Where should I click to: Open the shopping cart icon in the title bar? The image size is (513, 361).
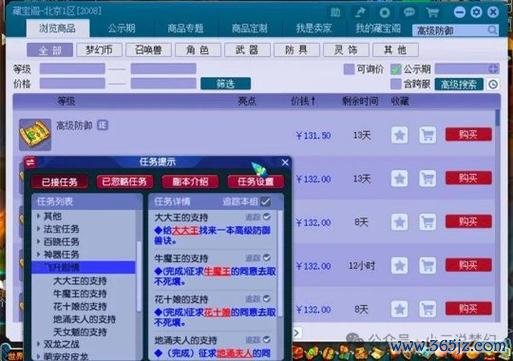432,13
